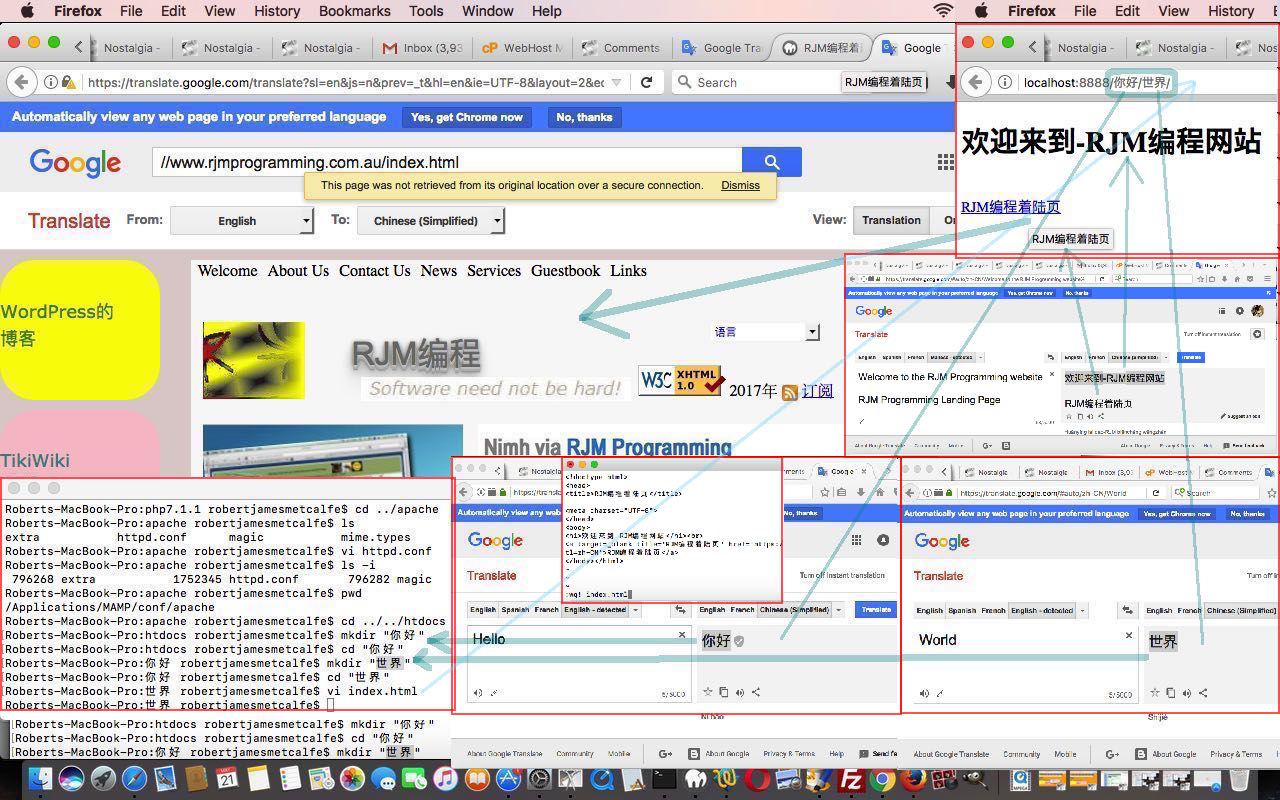Switch to the WebHost tab
This screenshot has width=1280, height=800.
tap(522, 47)
